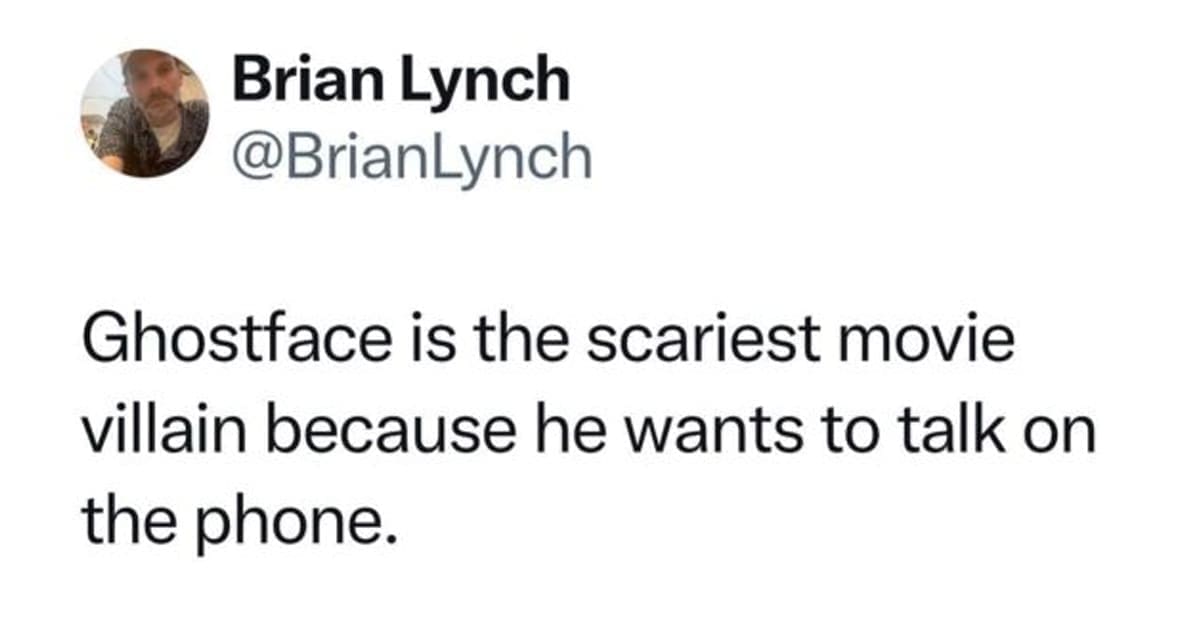Click Brian Lynch's profile avatar photo

click(x=145, y=113)
